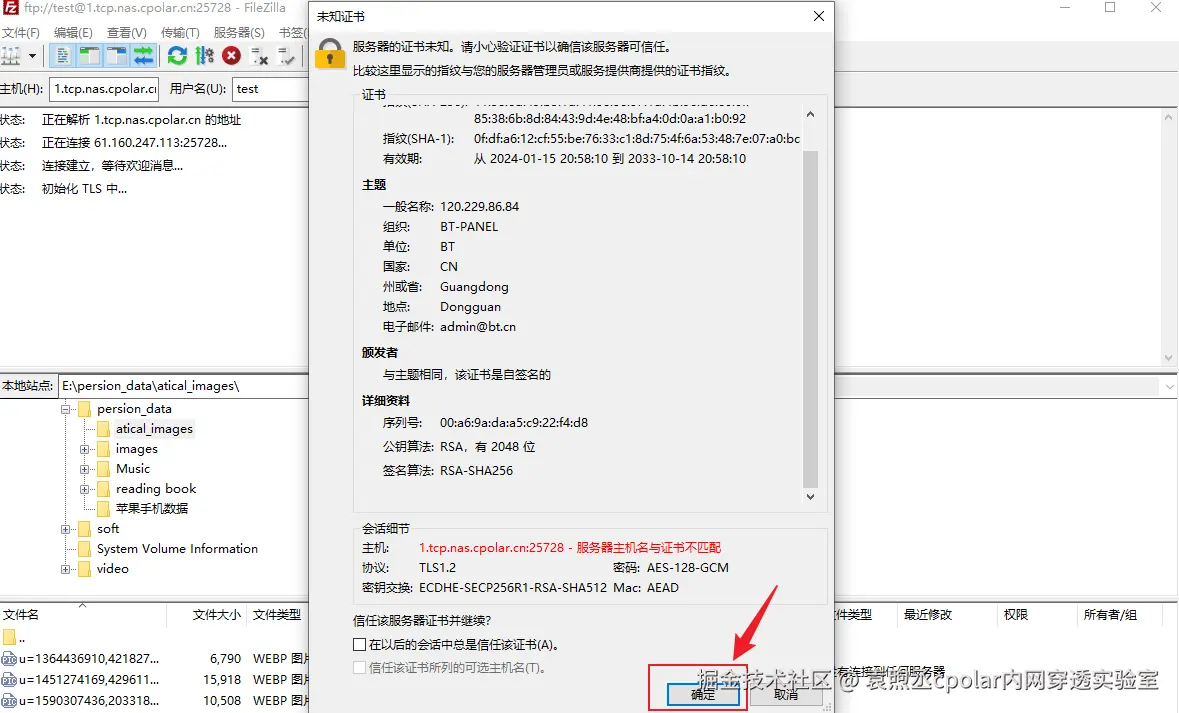Click the 本地站点 path field

[x=183, y=386]
